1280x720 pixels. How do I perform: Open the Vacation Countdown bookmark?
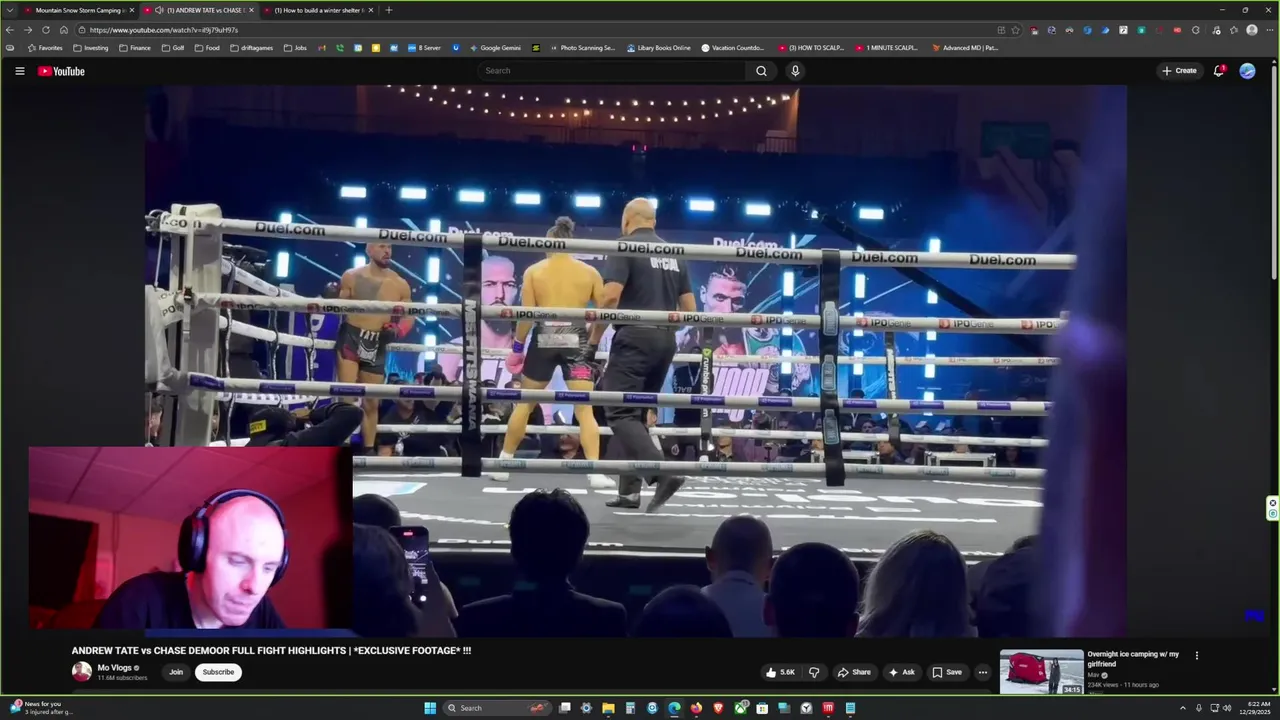733,48
